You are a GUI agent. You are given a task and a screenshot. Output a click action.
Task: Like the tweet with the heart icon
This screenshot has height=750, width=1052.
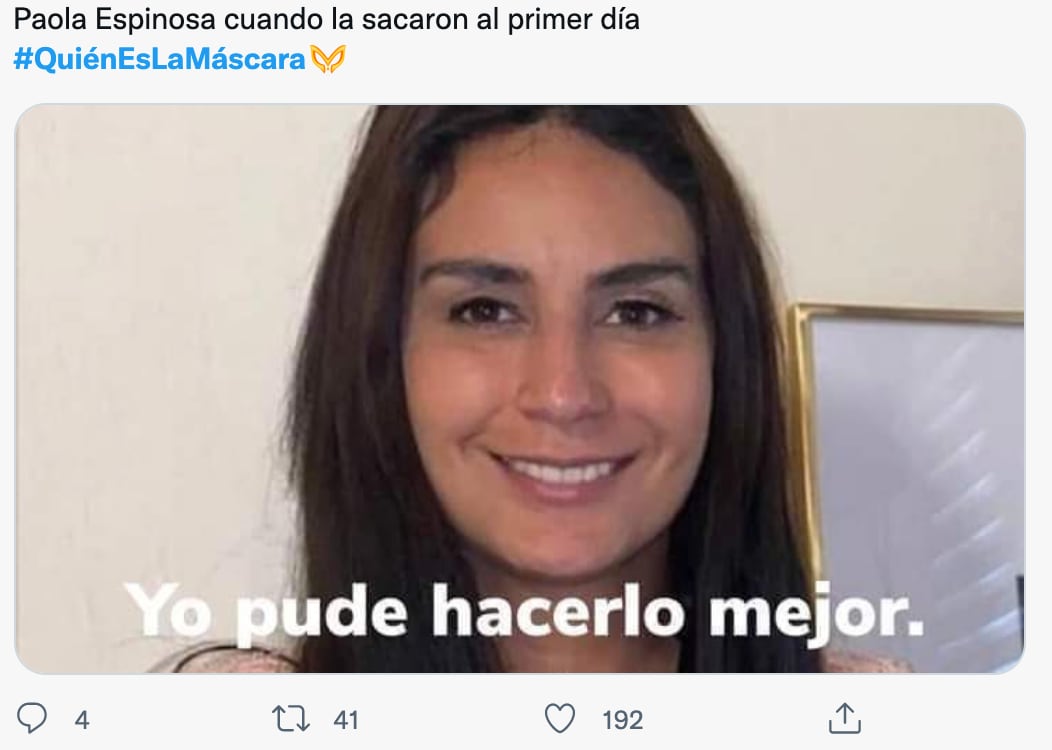pyautogui.click(x=560, y=718)
